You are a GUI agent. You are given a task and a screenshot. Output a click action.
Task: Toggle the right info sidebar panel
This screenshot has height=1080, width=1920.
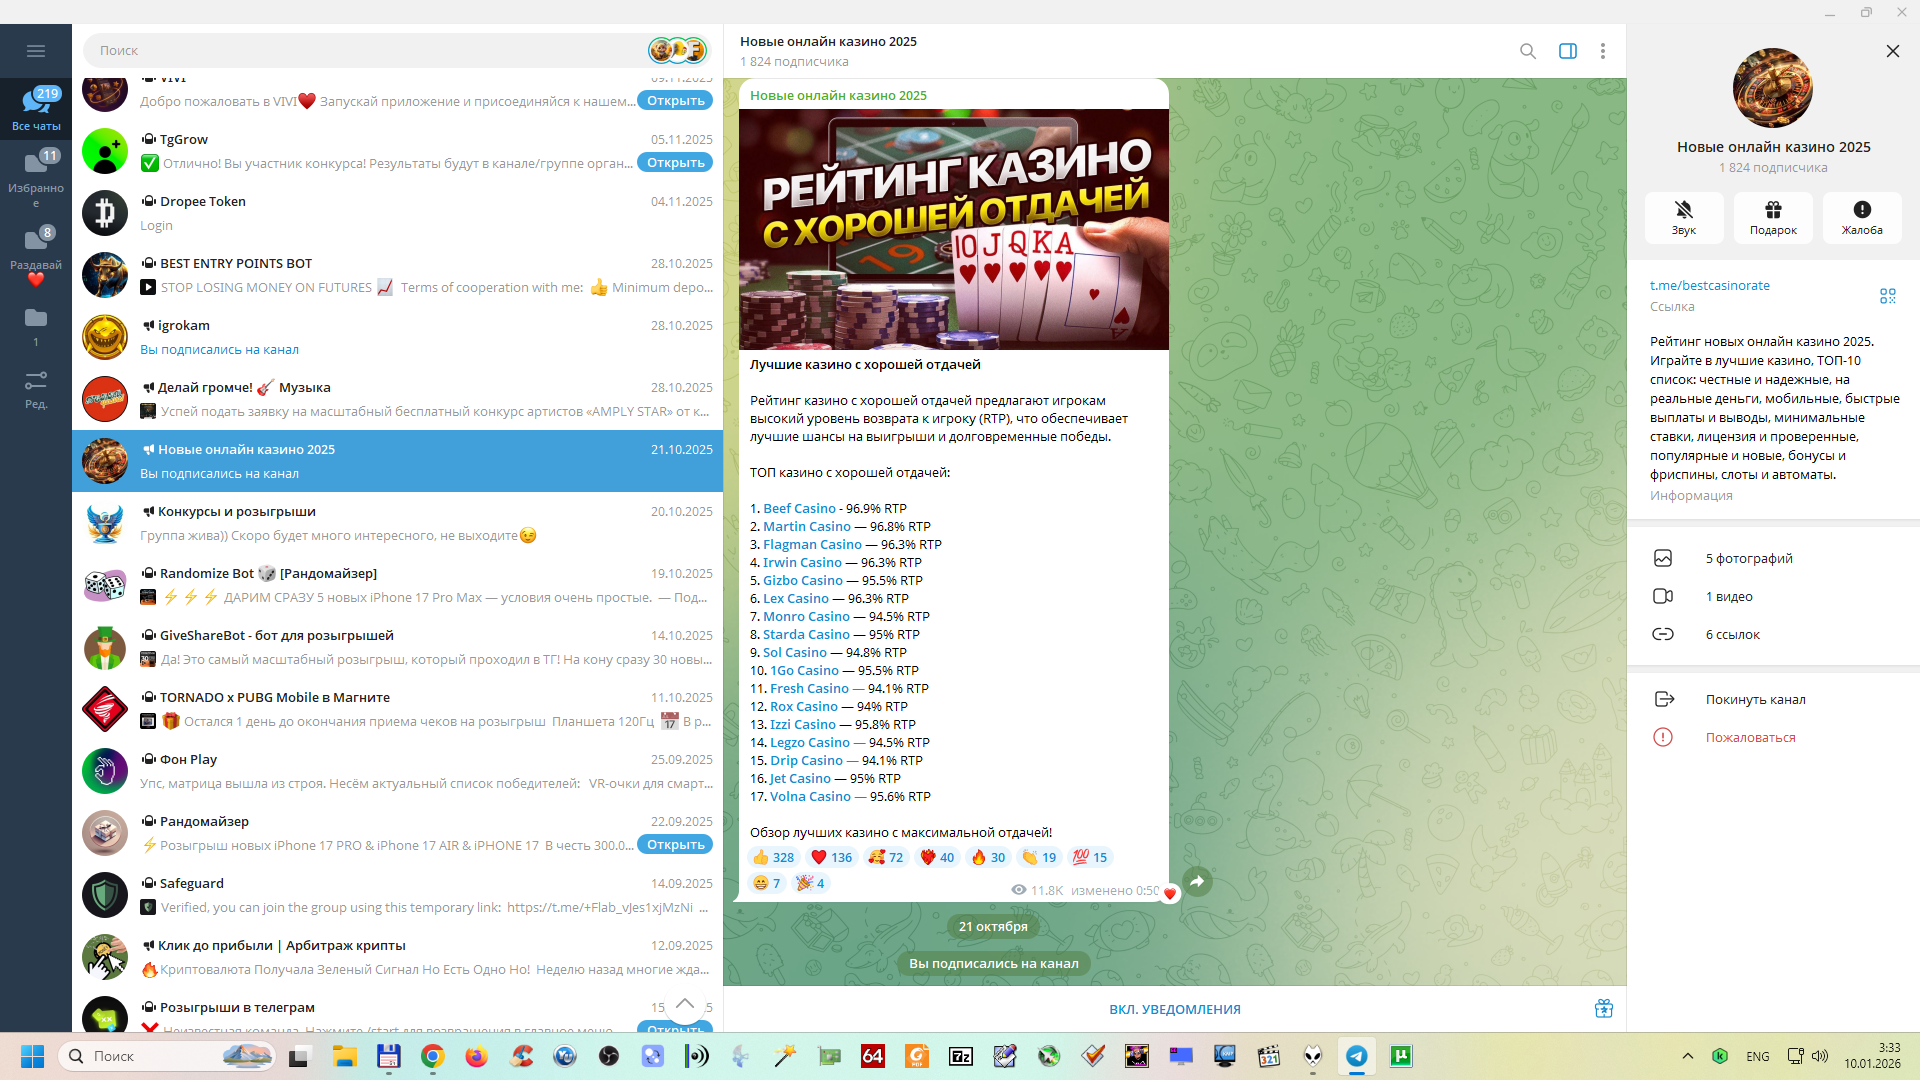click(1567, 51)
